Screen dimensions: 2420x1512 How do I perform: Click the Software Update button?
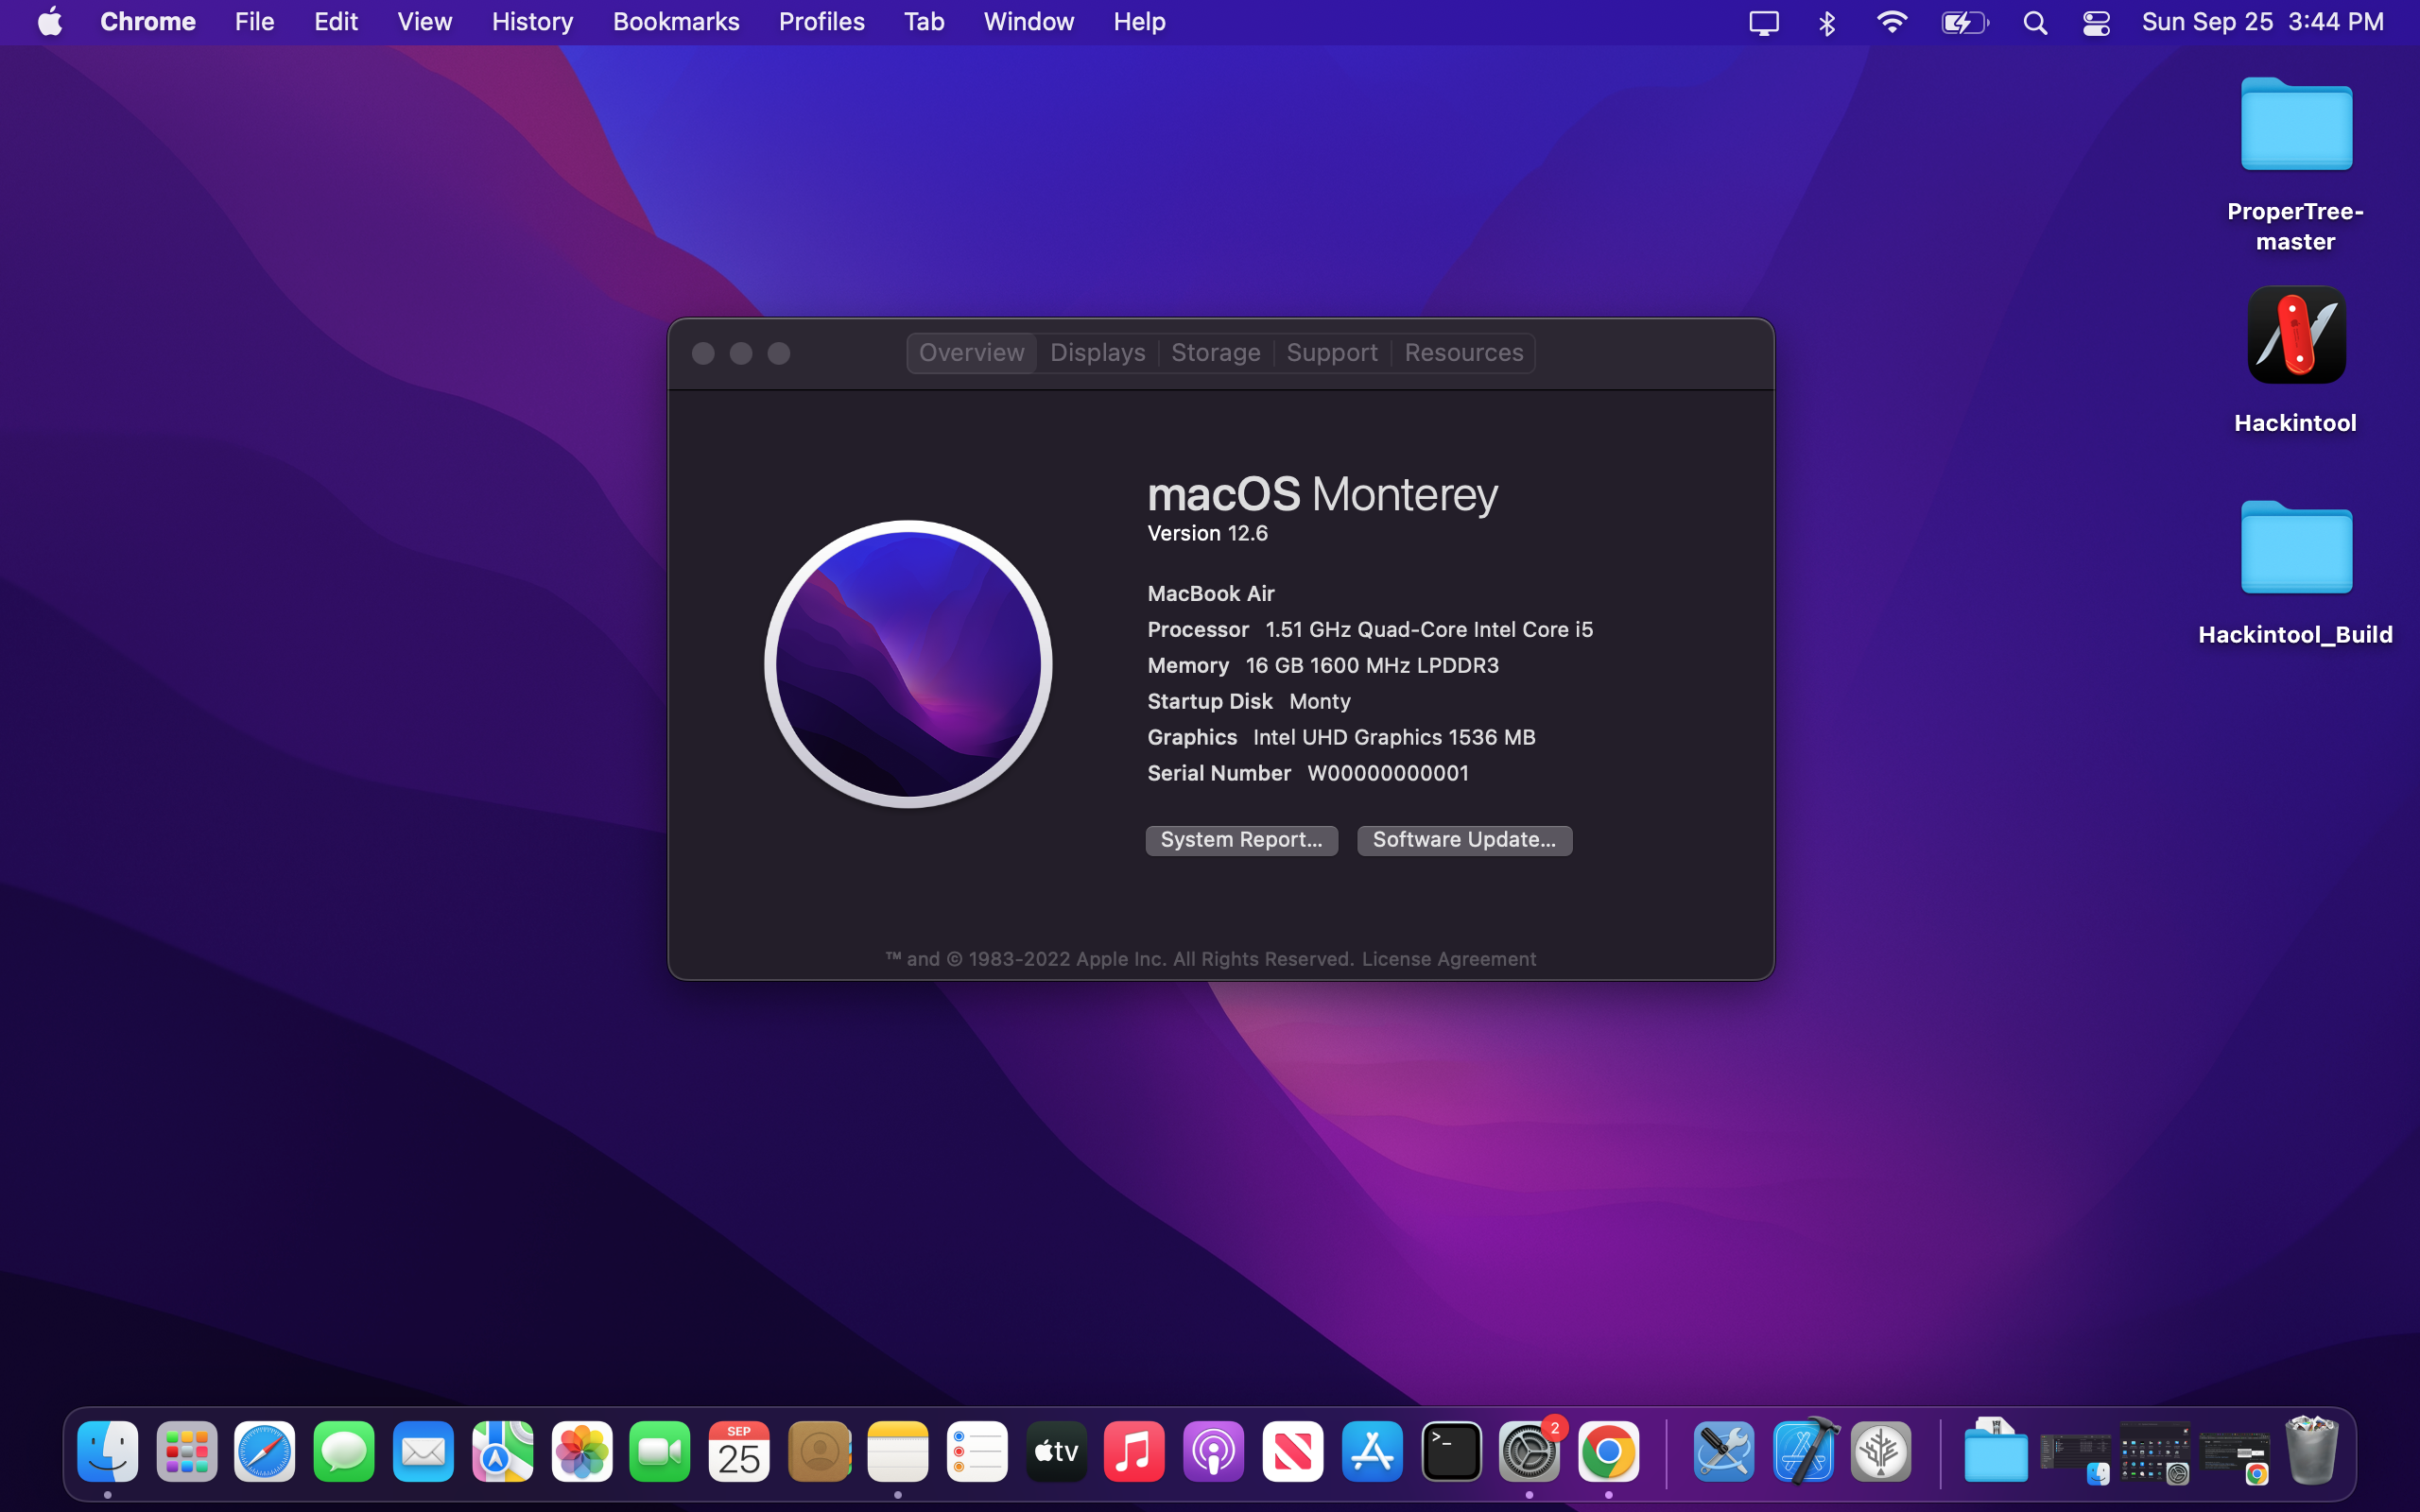(x=1464, y=840)
